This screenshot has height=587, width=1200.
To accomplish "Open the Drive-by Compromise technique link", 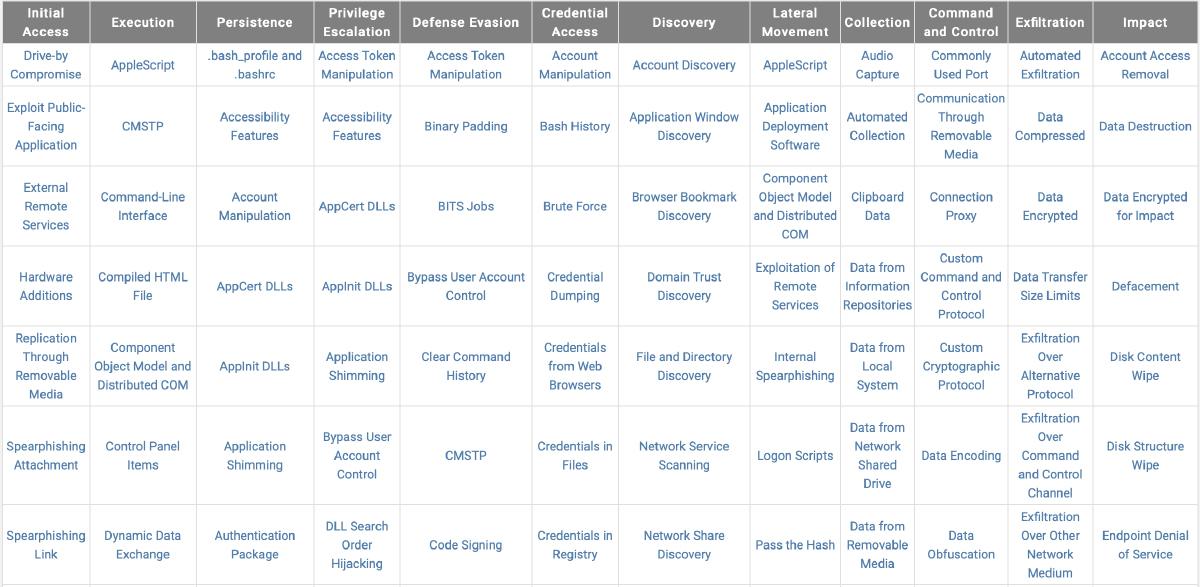I will [46, 65].
